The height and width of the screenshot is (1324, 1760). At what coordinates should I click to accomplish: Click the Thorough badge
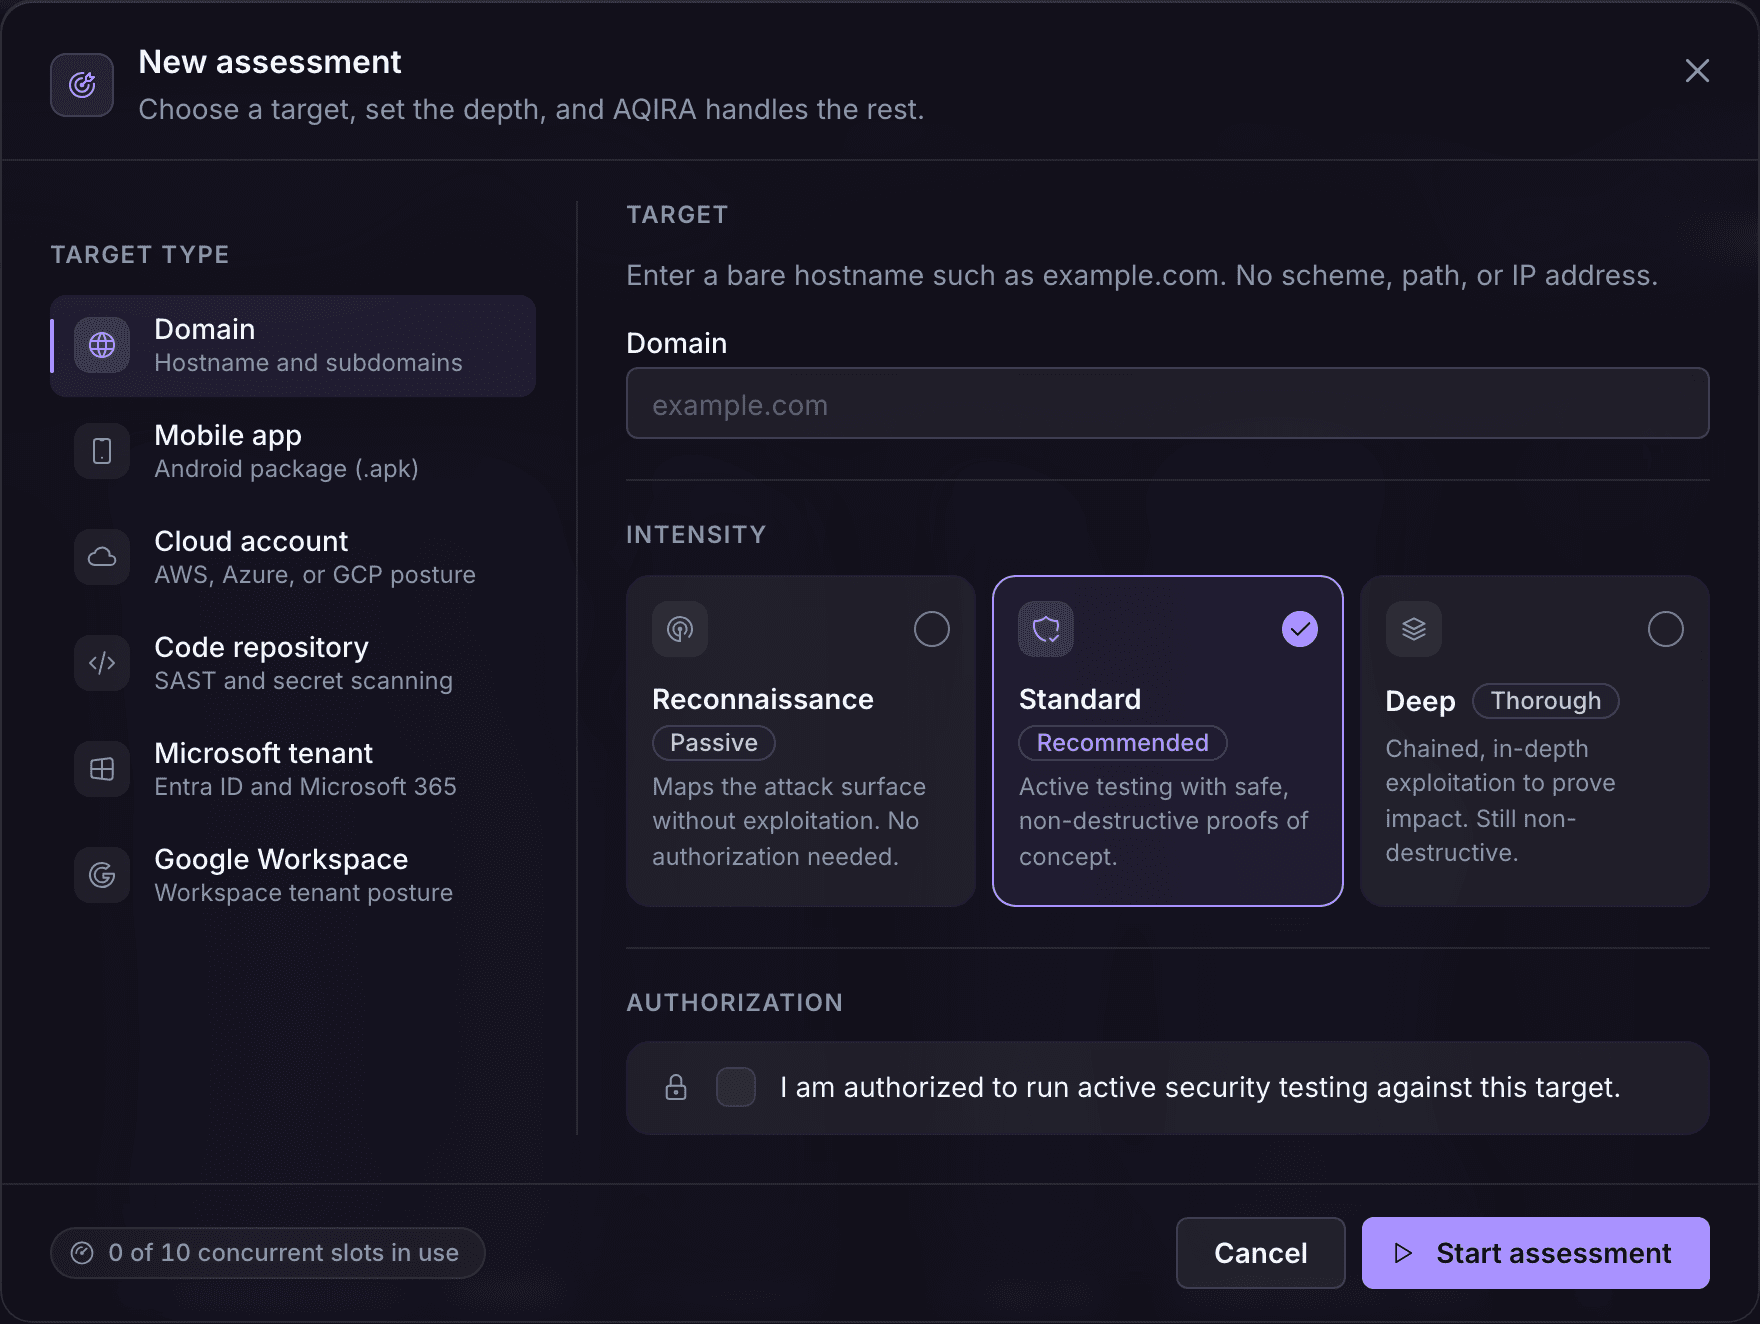(x=1546, y=701)
